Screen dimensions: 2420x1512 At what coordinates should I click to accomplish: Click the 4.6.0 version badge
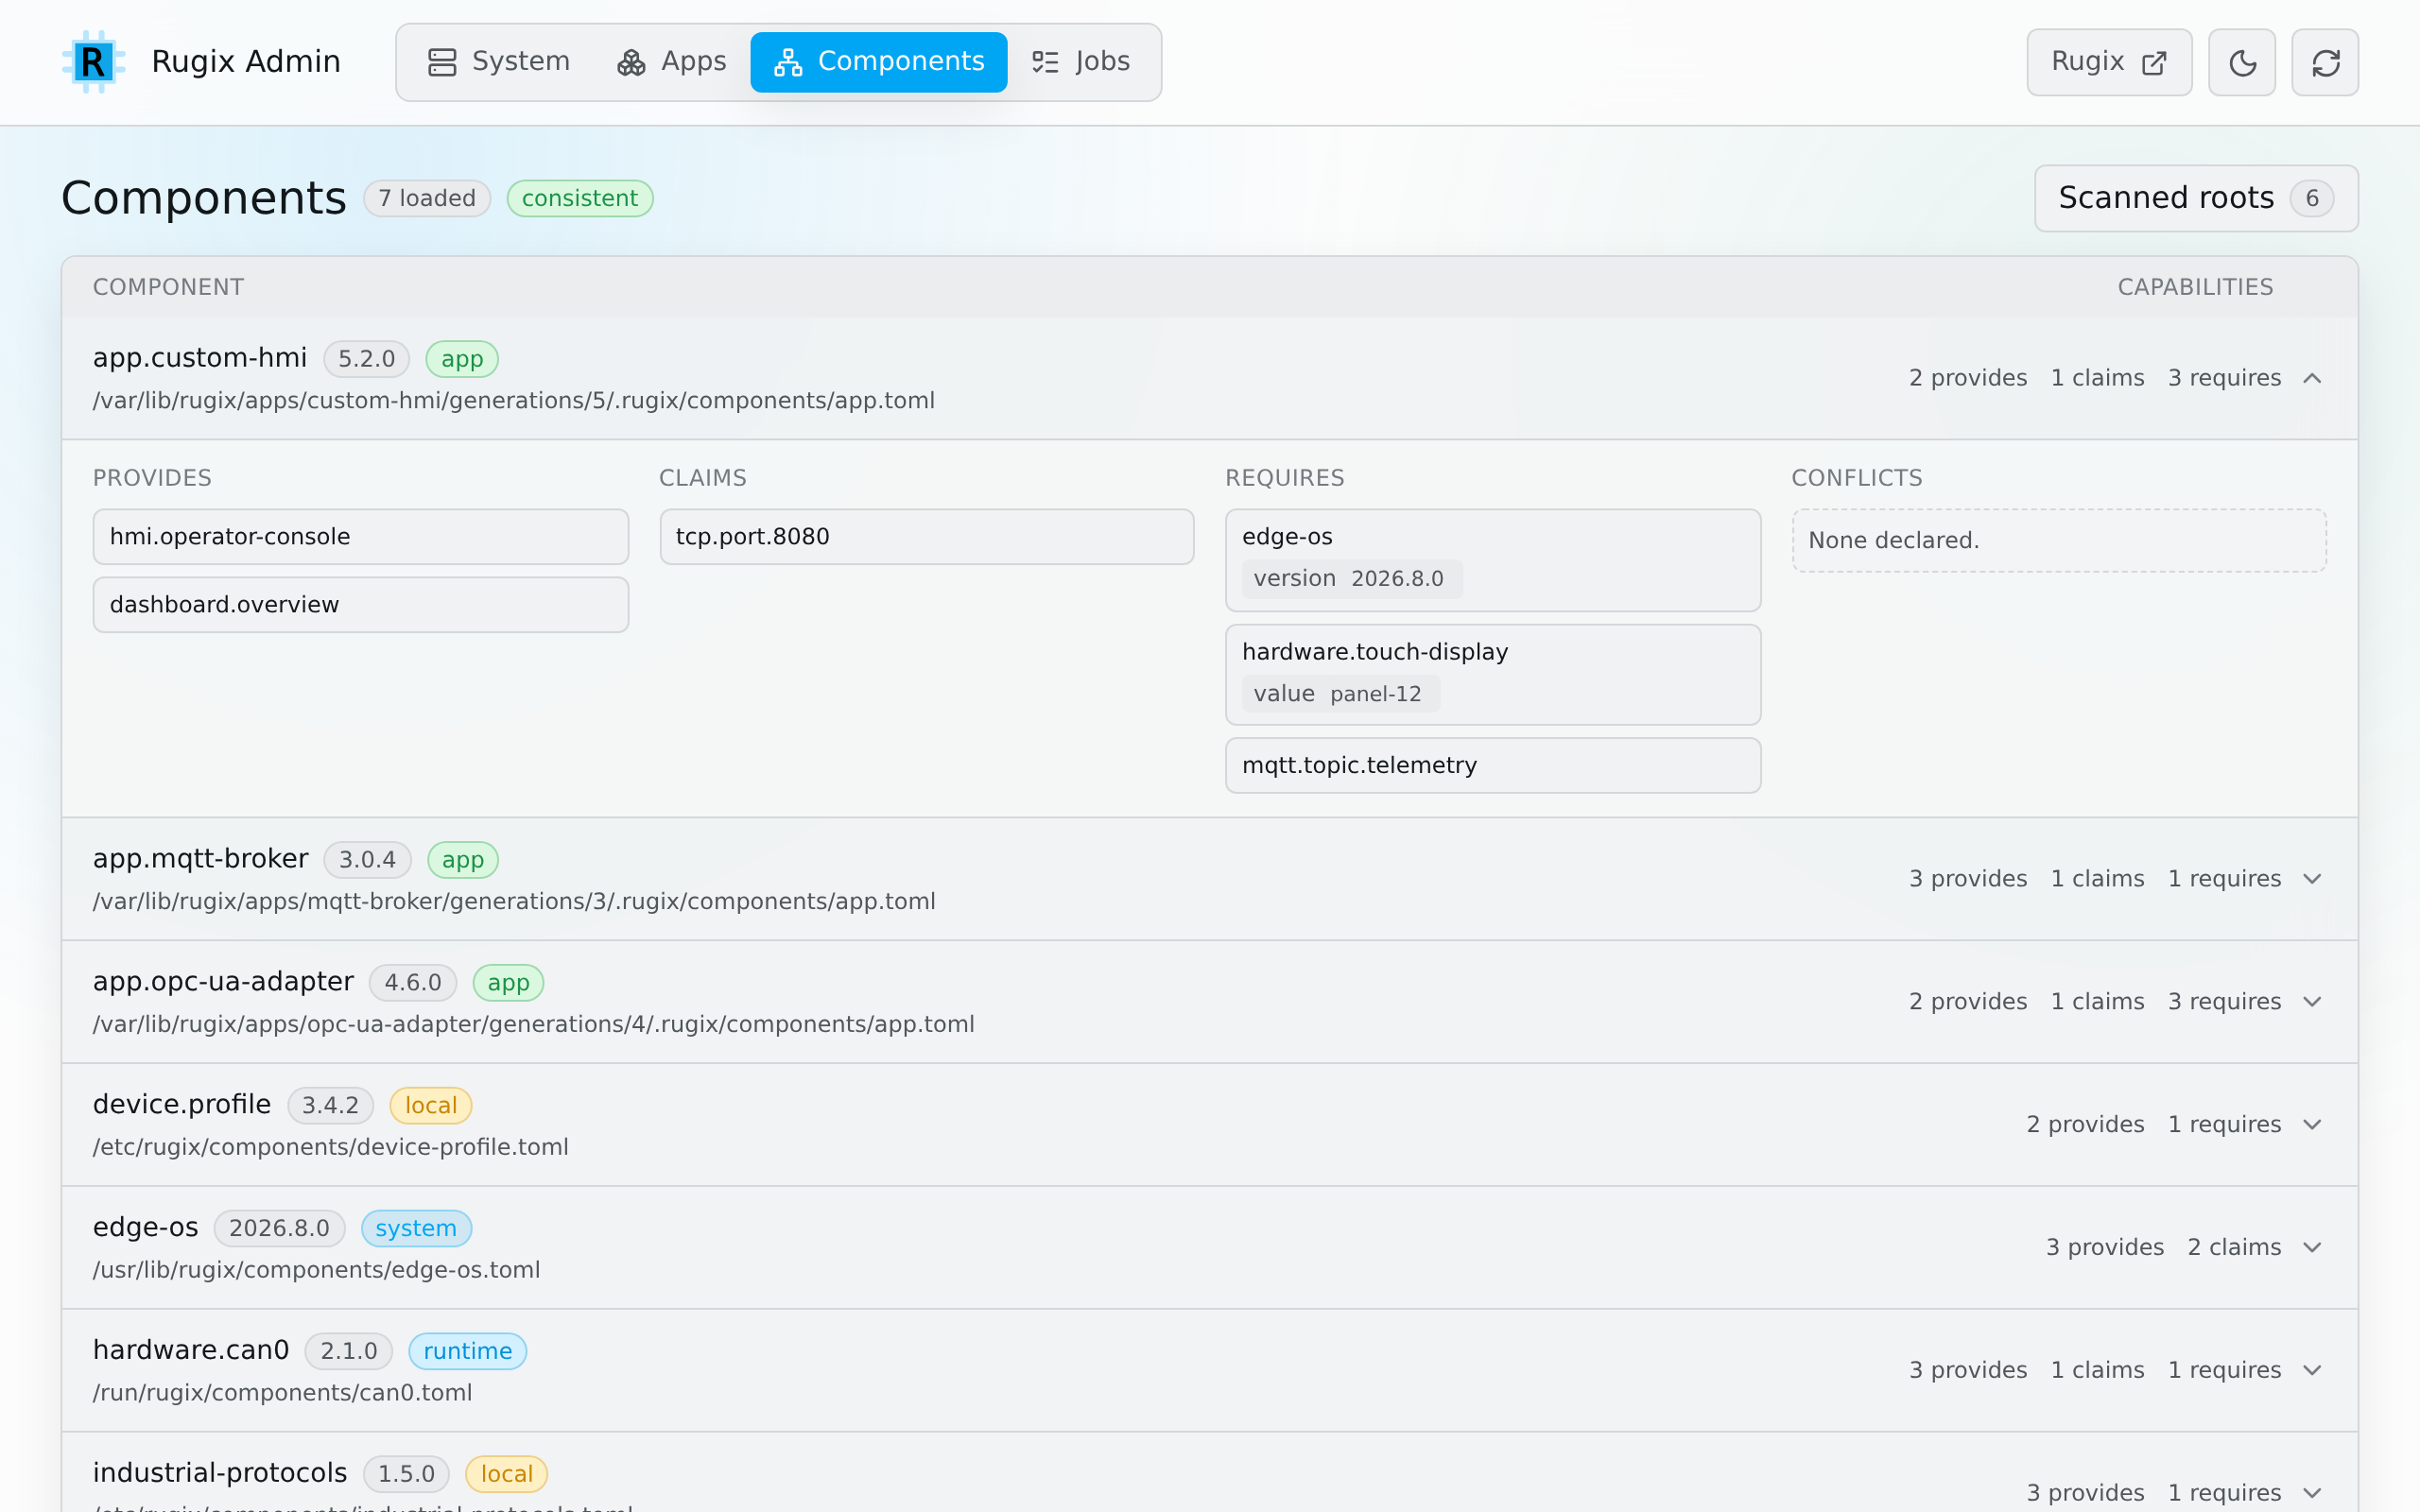click(413, 983)
